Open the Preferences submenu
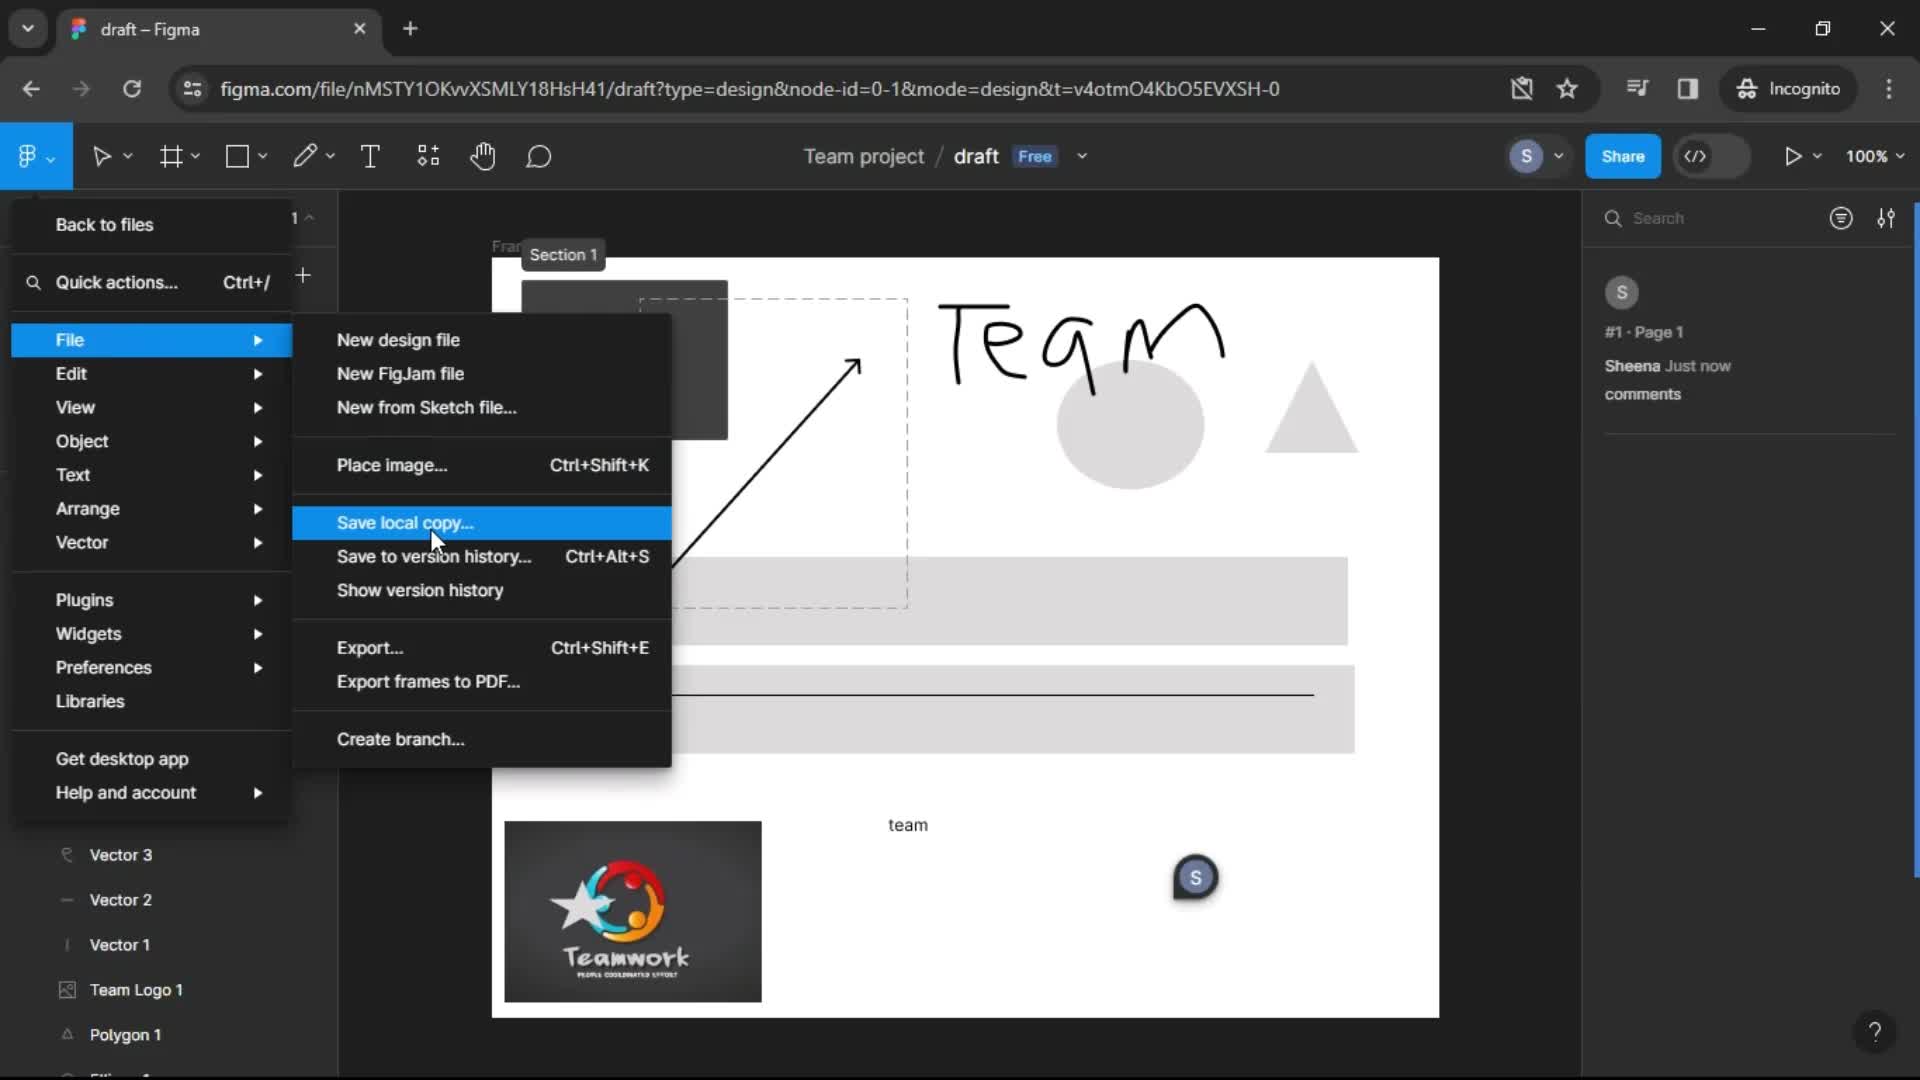 click(x=151, y=667)
